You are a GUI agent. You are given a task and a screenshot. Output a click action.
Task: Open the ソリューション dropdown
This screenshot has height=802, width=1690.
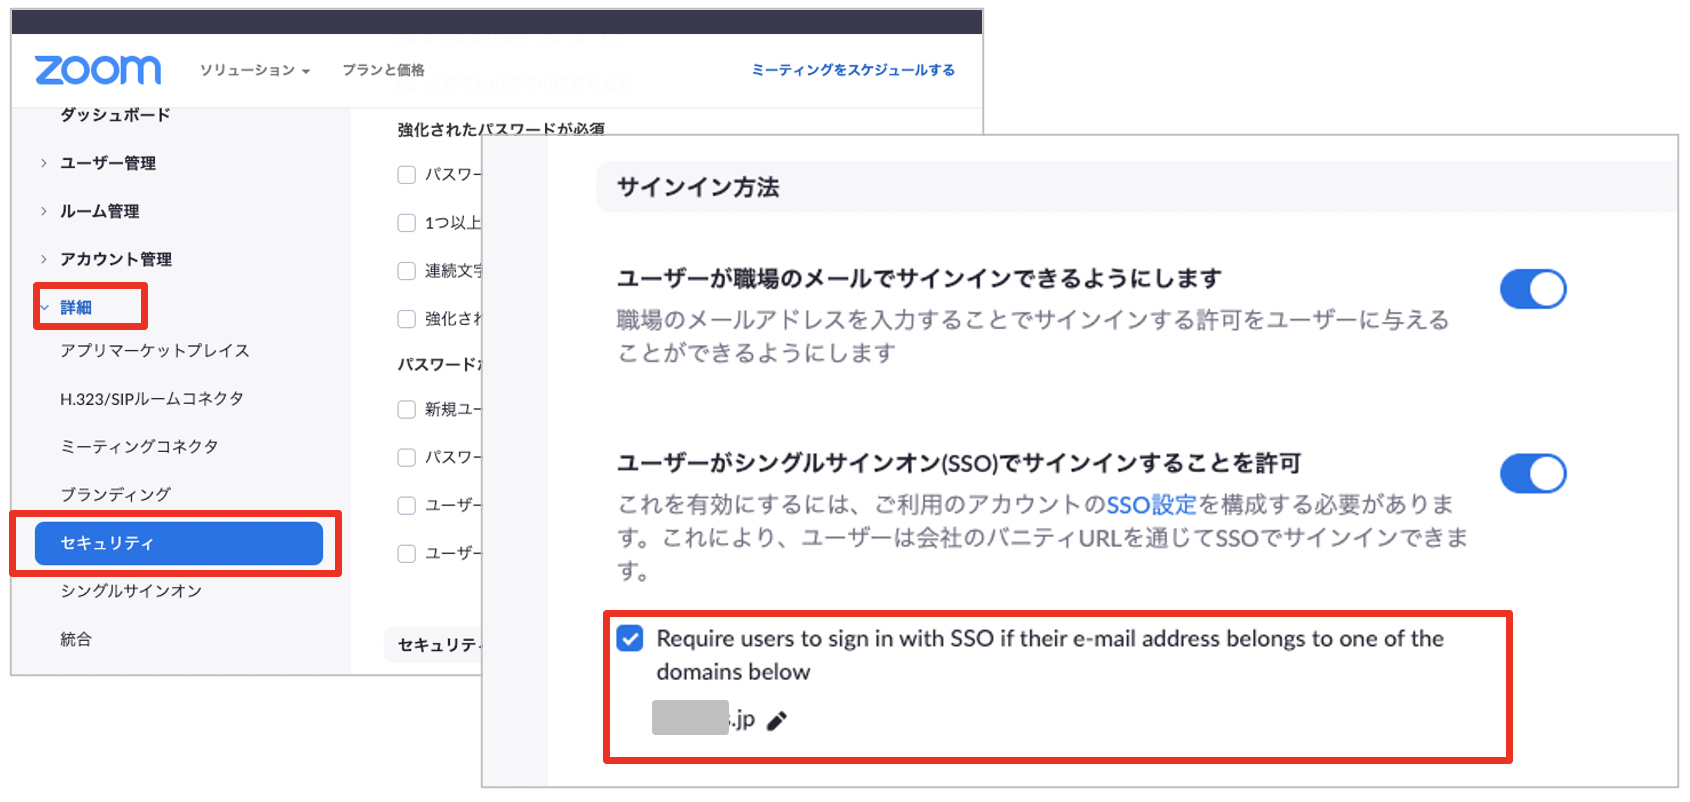pyautogui.click(x=255, y=70)
